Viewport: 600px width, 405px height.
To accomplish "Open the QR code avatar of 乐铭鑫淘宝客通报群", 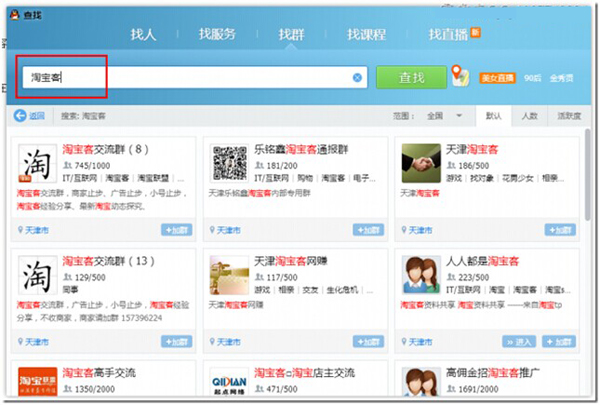I will pos(229,163).
